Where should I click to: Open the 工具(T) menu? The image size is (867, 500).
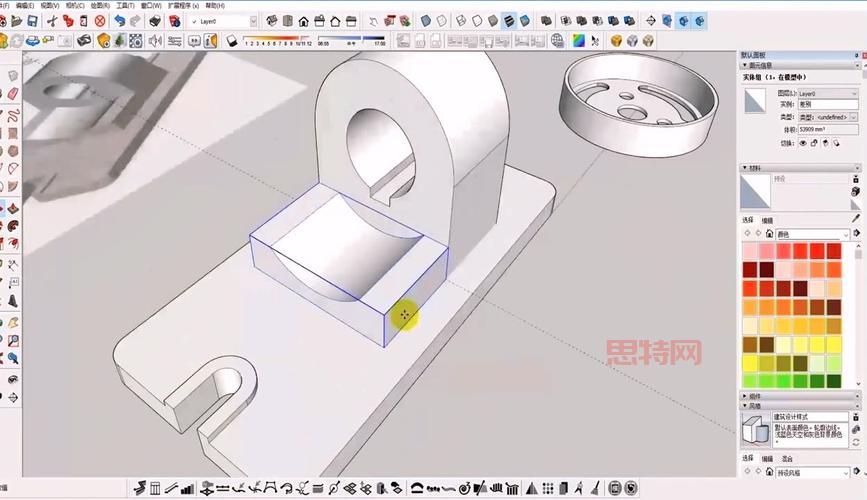(x=124, y=5)
